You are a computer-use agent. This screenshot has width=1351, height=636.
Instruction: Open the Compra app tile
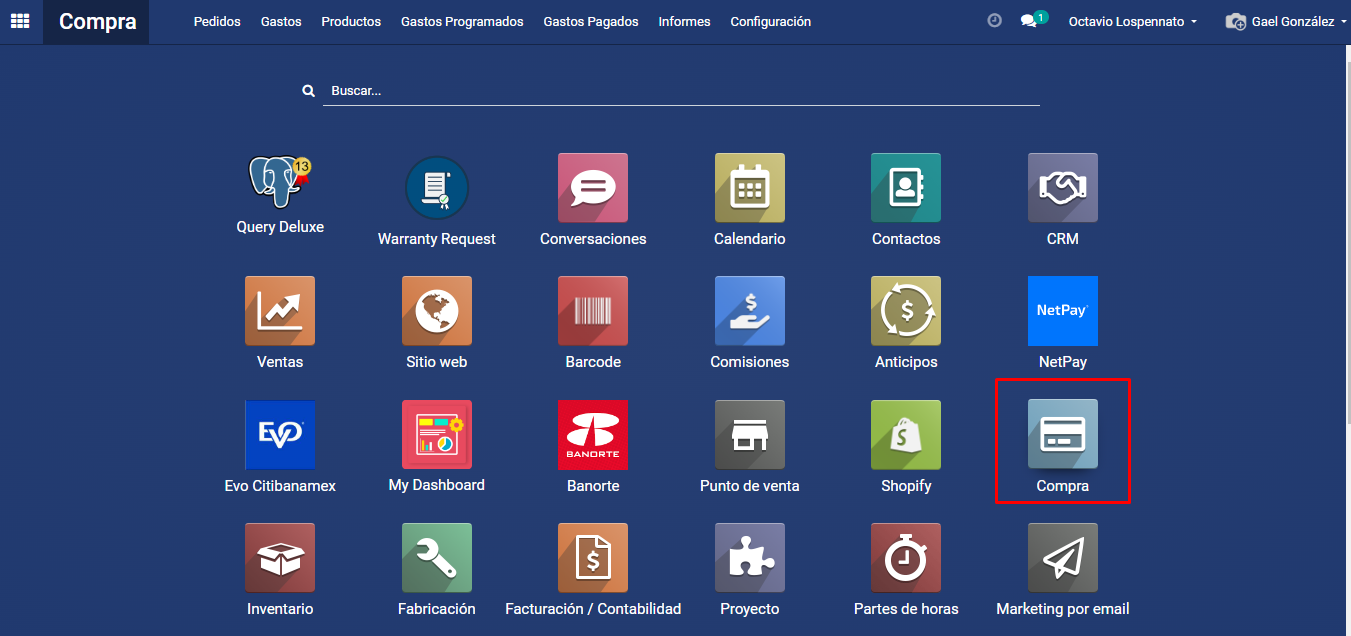point(1063,435)
